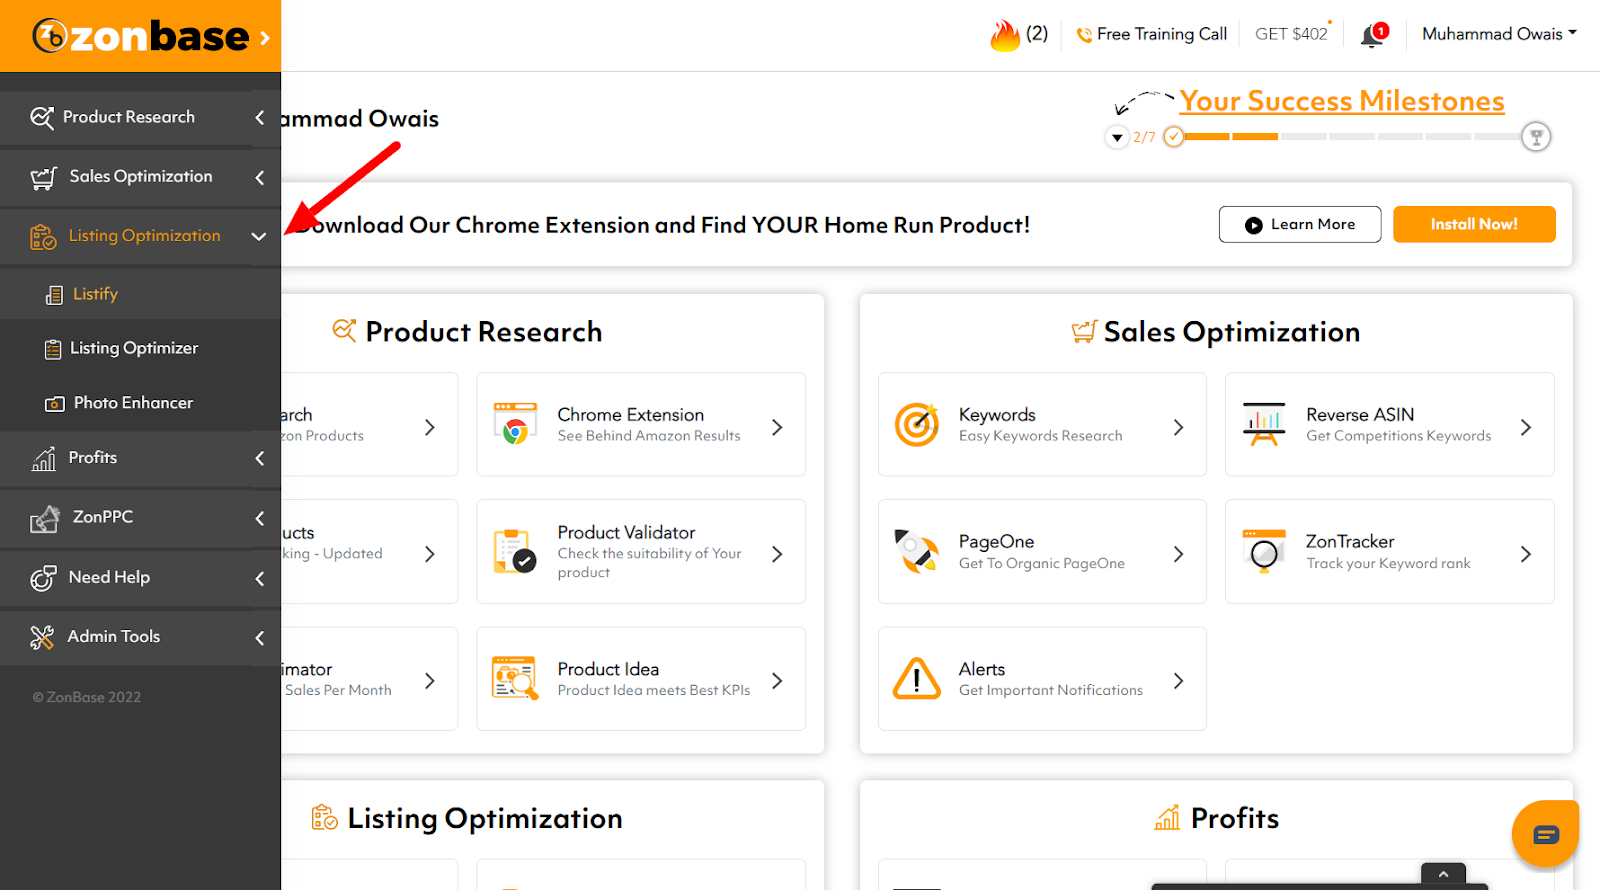Open the ZonTracker card
Screen dimensions: 1600x890
(x=1389, y=551)
